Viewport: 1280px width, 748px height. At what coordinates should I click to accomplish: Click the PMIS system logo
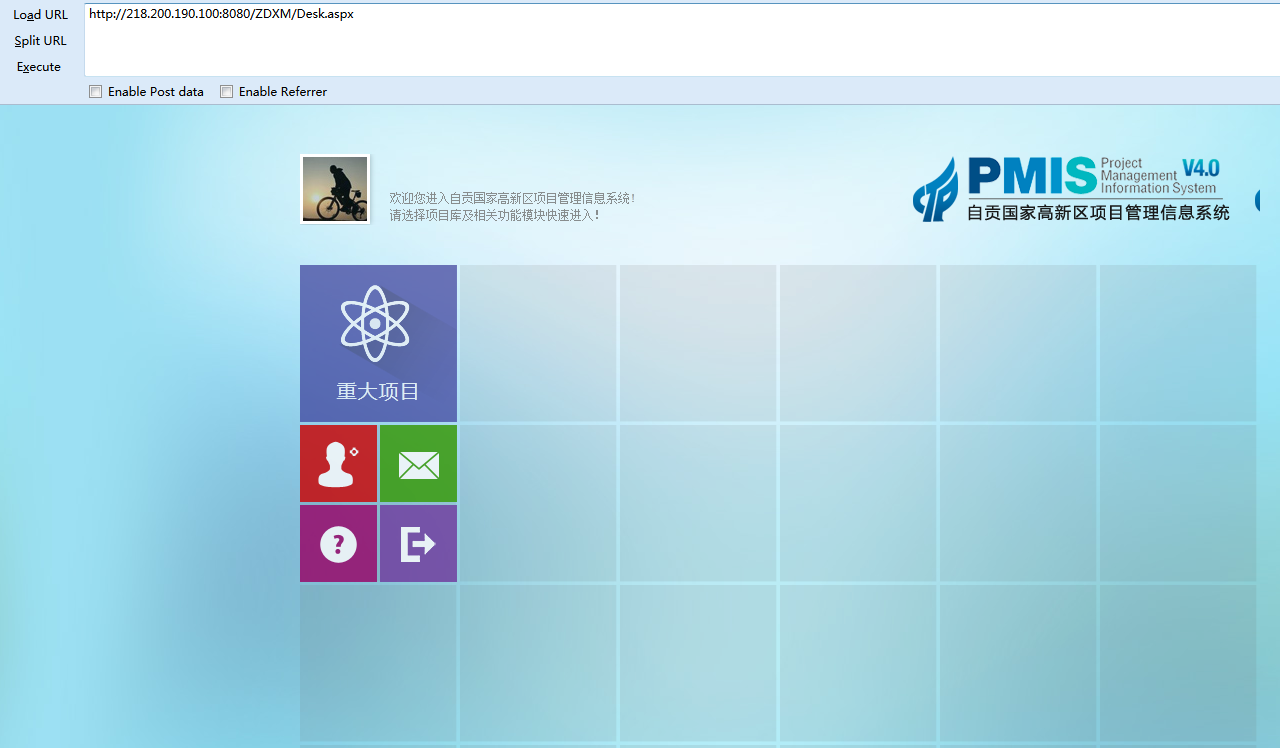[1071, 188]
